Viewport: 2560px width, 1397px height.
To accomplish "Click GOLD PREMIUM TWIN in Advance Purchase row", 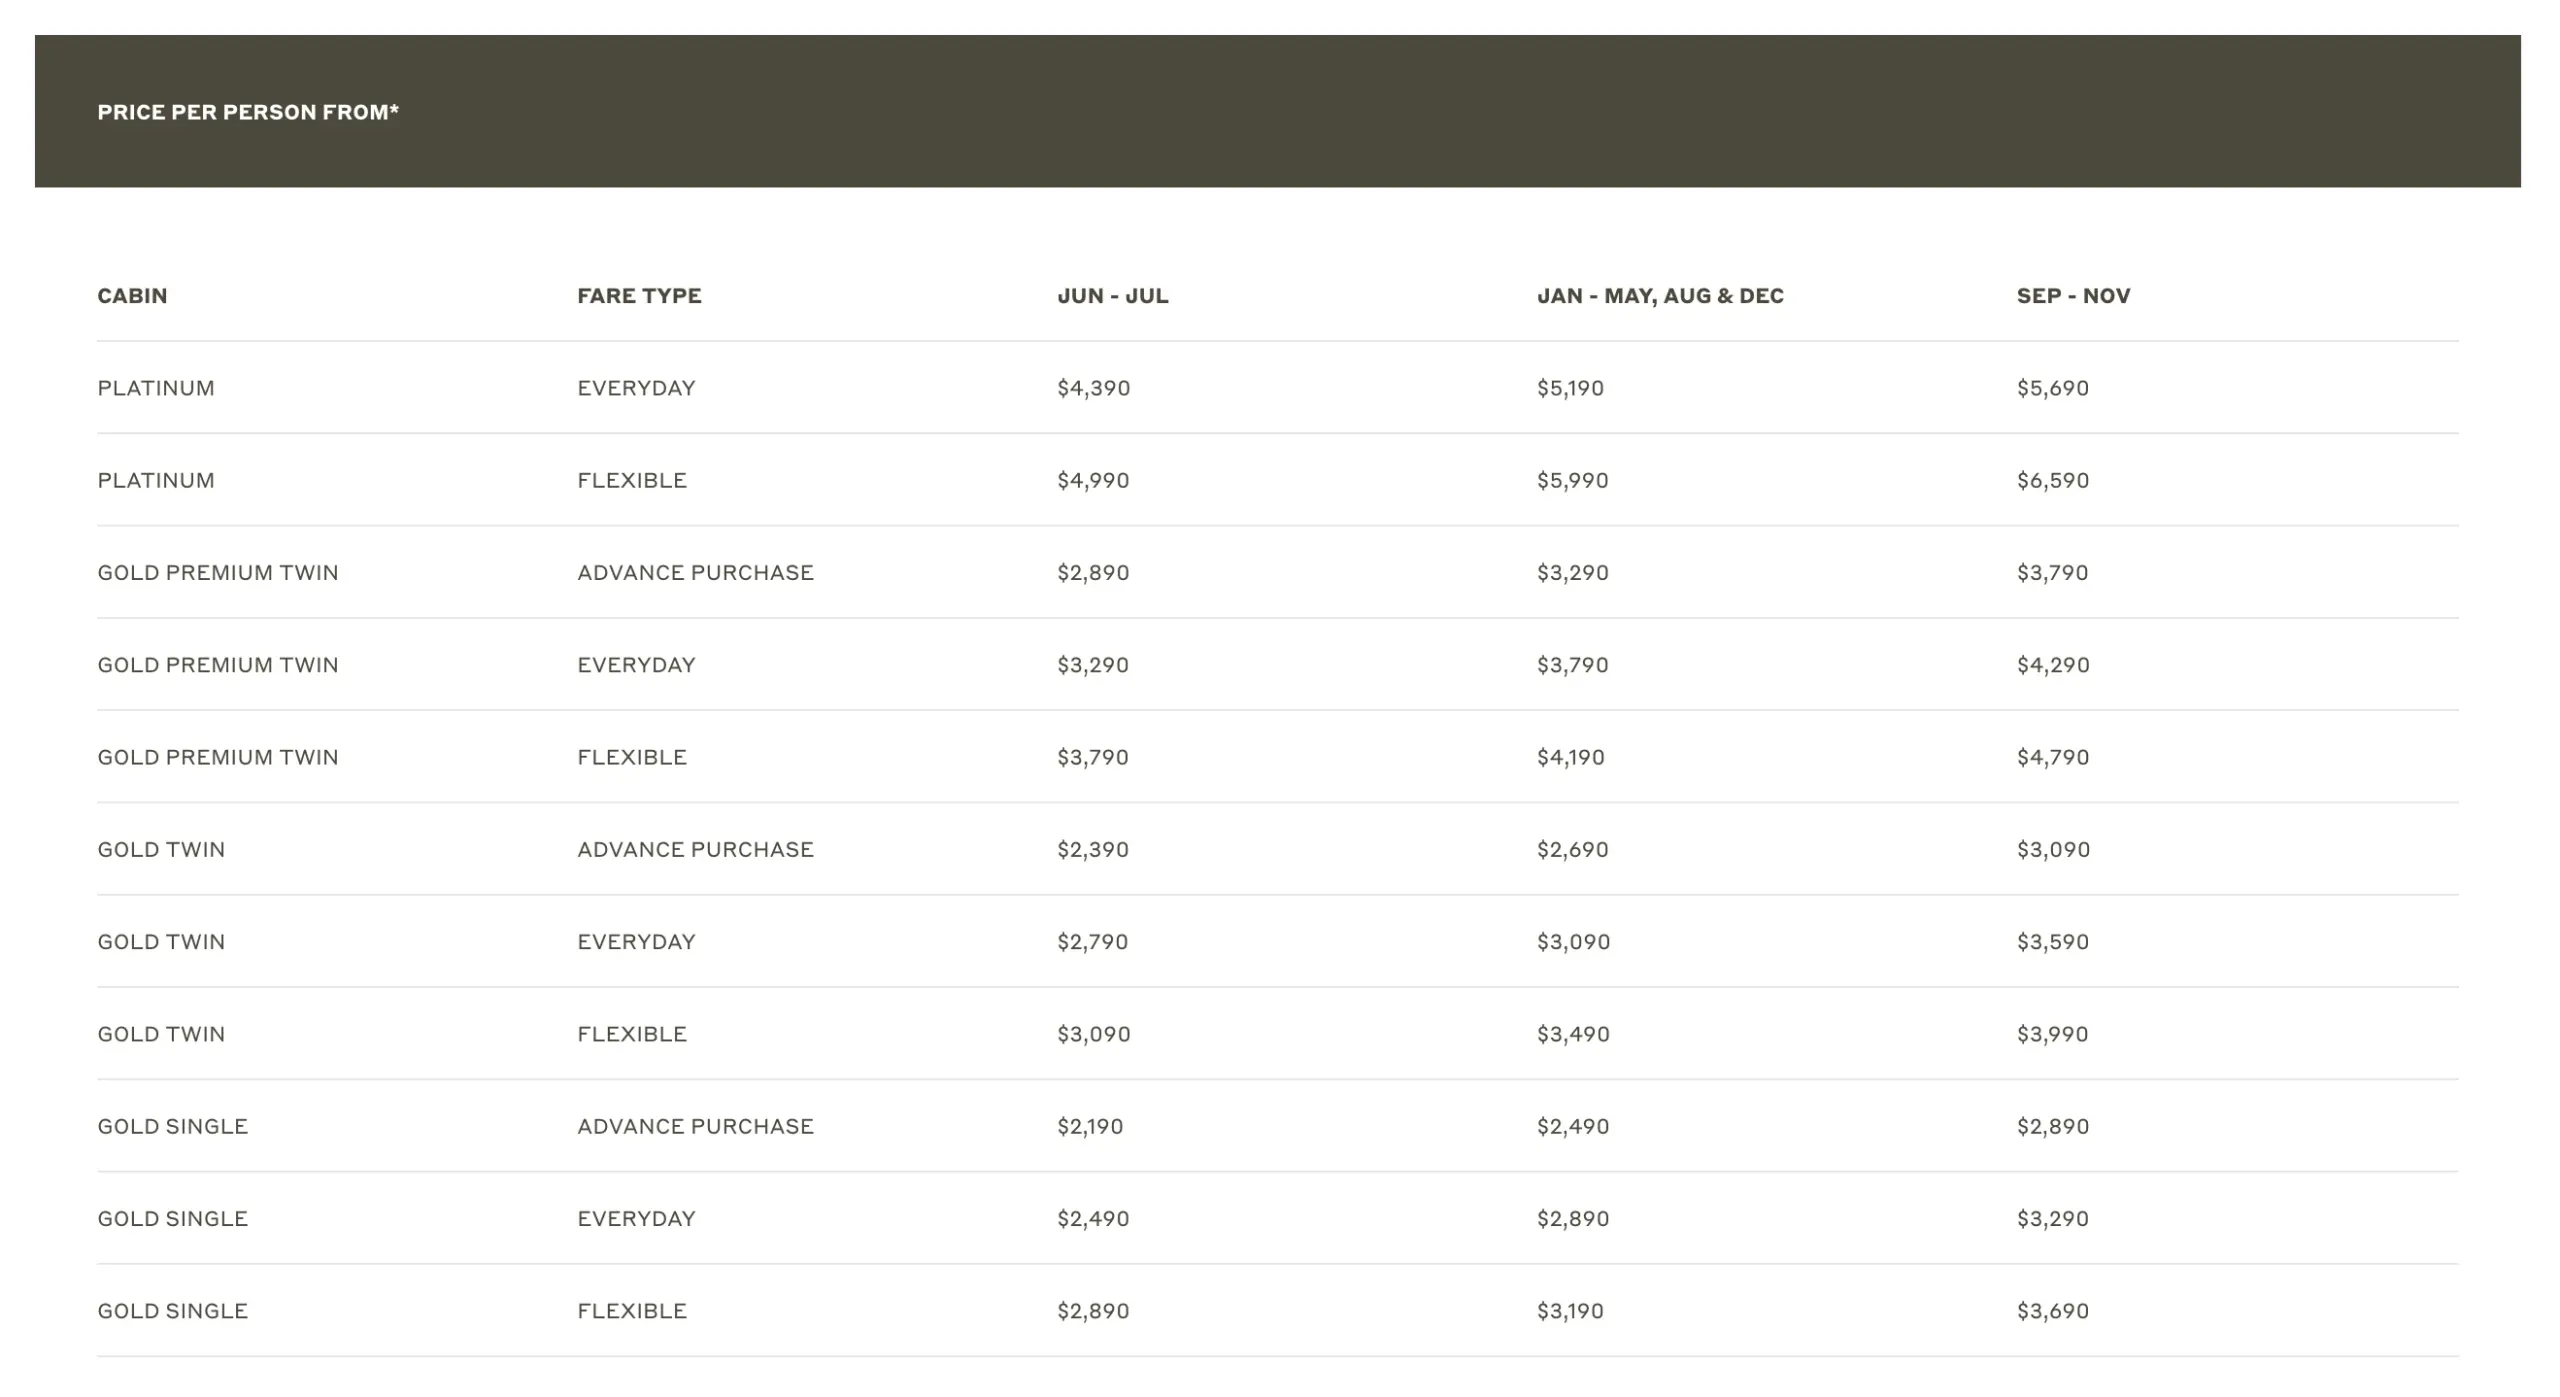I will tap(218, 573).
